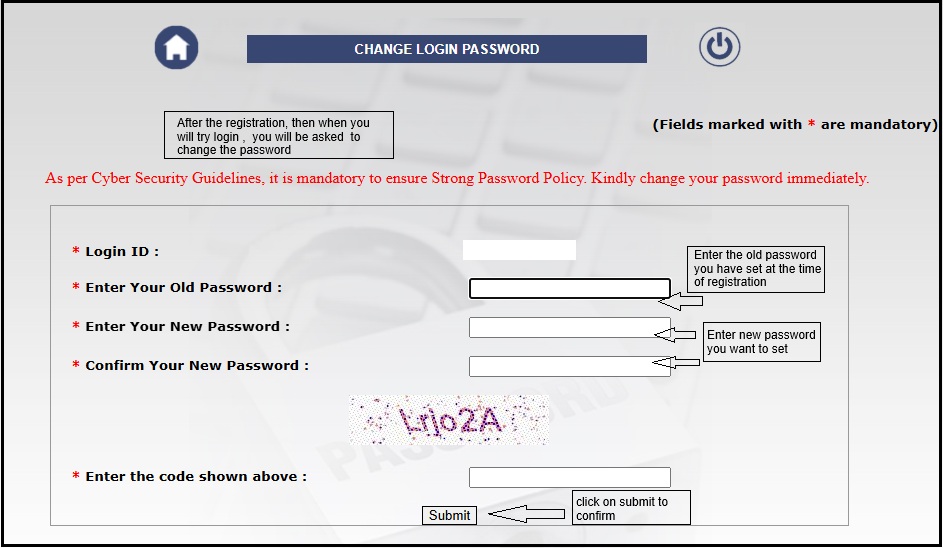
Task: Focus the New Password input box
Action: [x=569, y=327]
